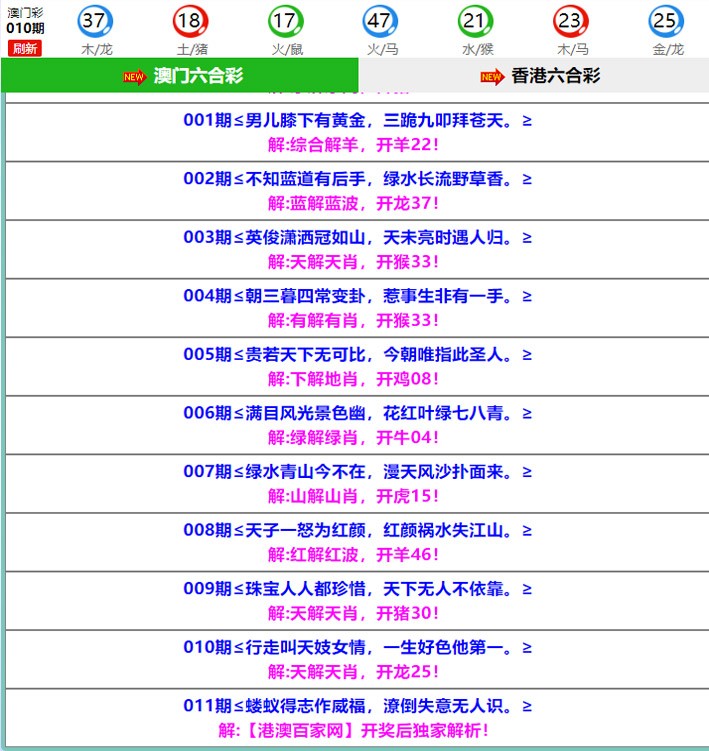This screenshot has height=751, width=709.
Task: Click the 011期 latest poem line
Action: [x=357, y=706]
